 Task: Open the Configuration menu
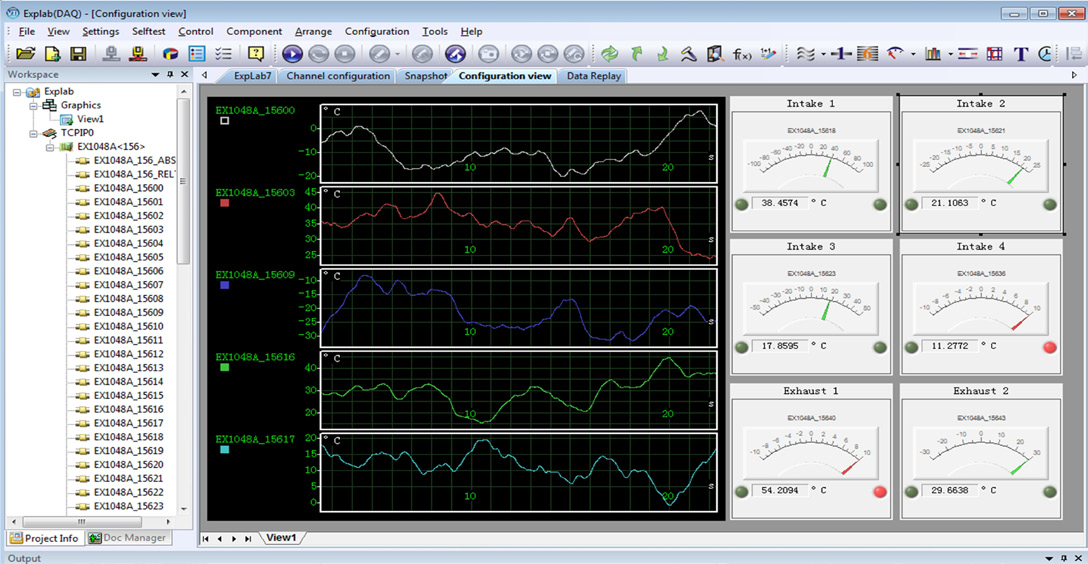tap(377, 31)
